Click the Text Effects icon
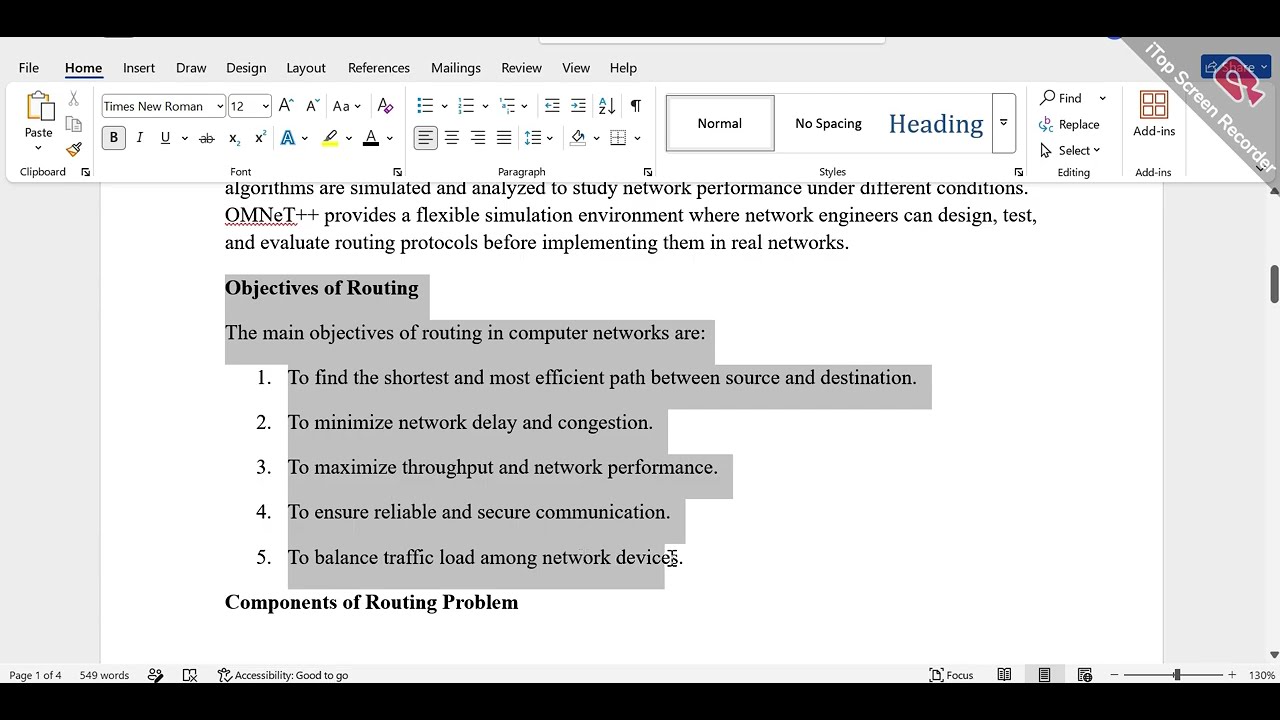 click(x=288, y=138)
